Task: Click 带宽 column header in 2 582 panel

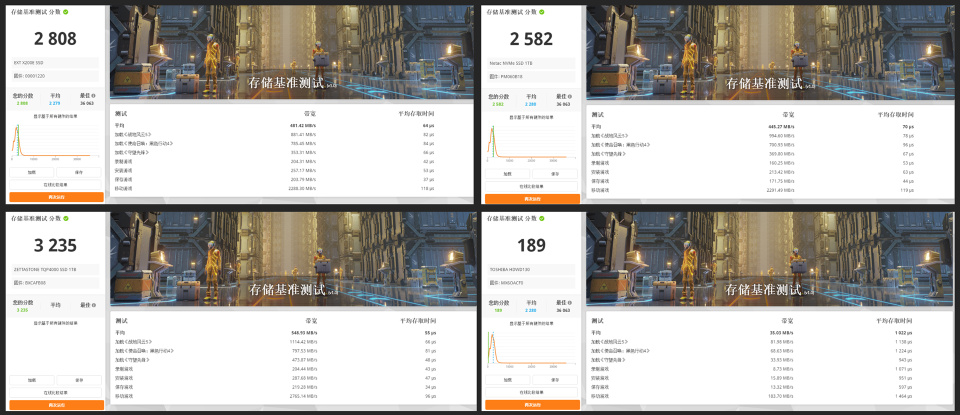Action: click(x=788, y=114)
